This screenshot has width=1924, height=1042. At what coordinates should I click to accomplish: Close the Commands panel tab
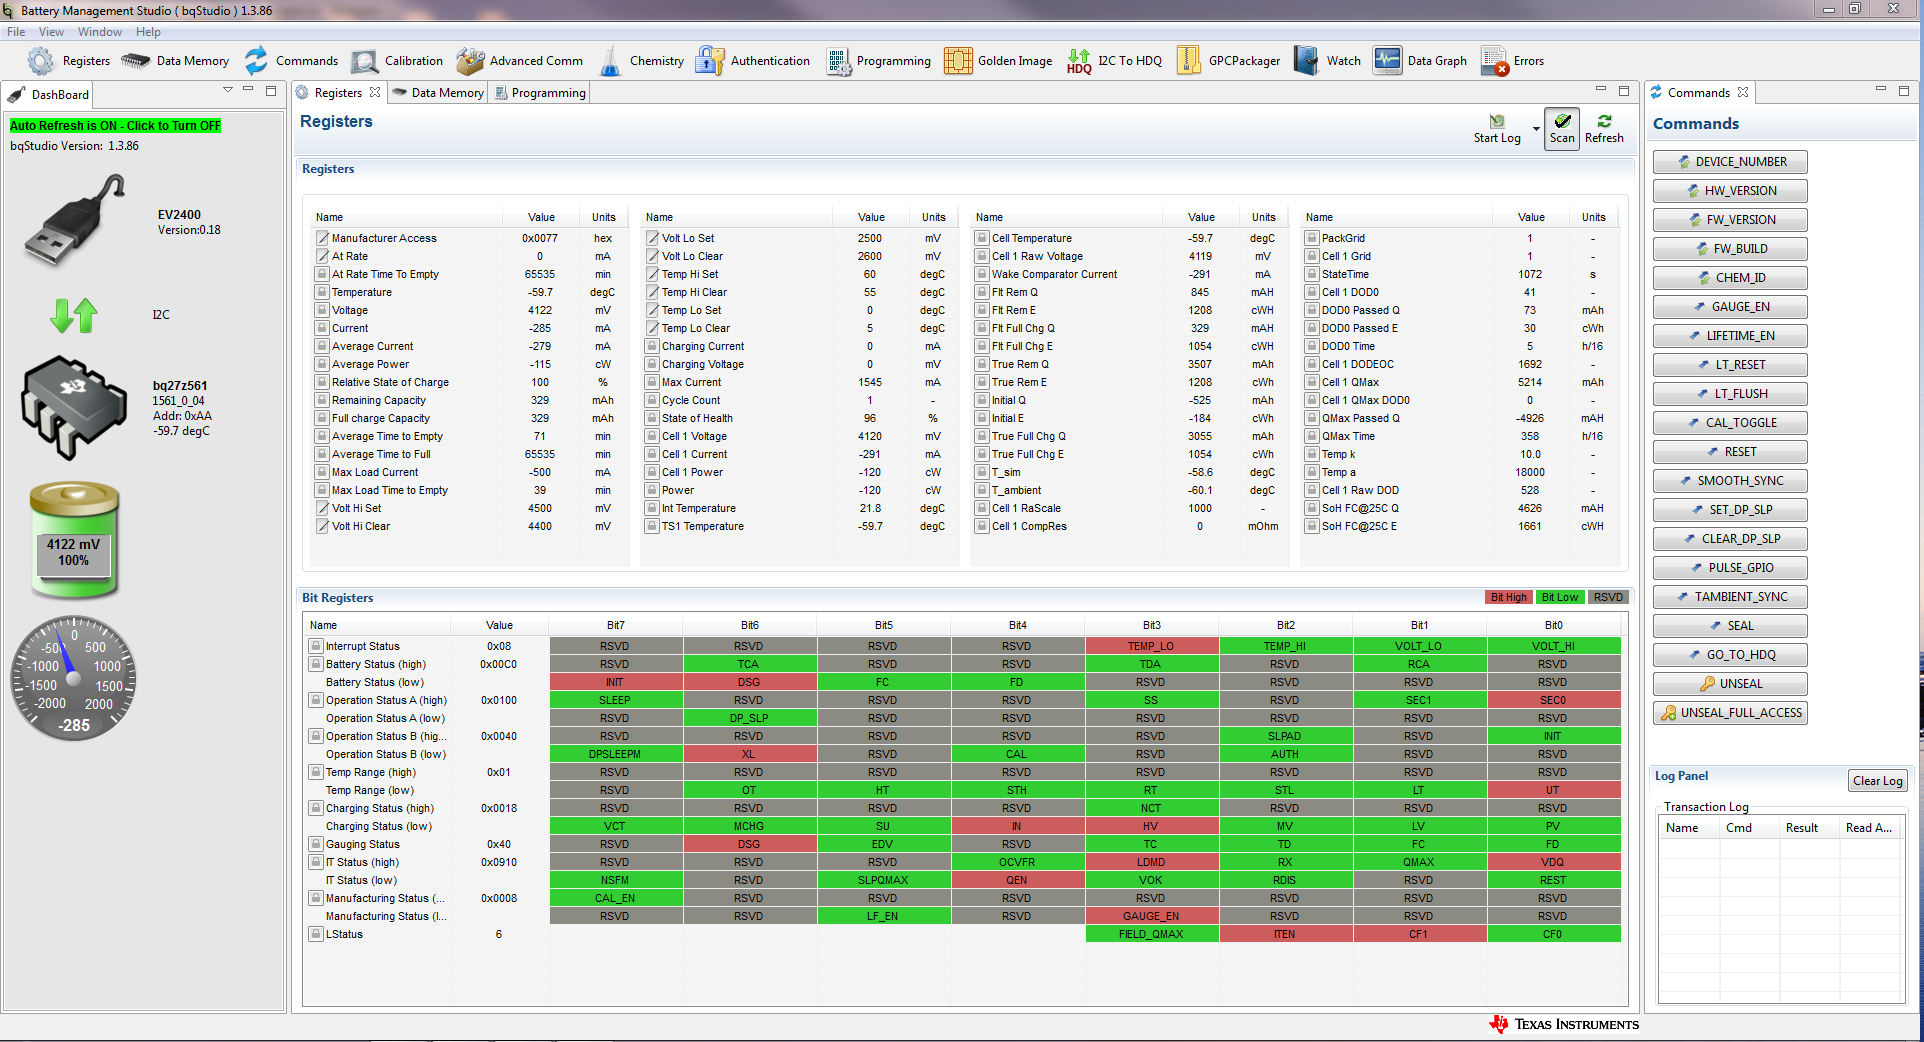pos(1743,92)
